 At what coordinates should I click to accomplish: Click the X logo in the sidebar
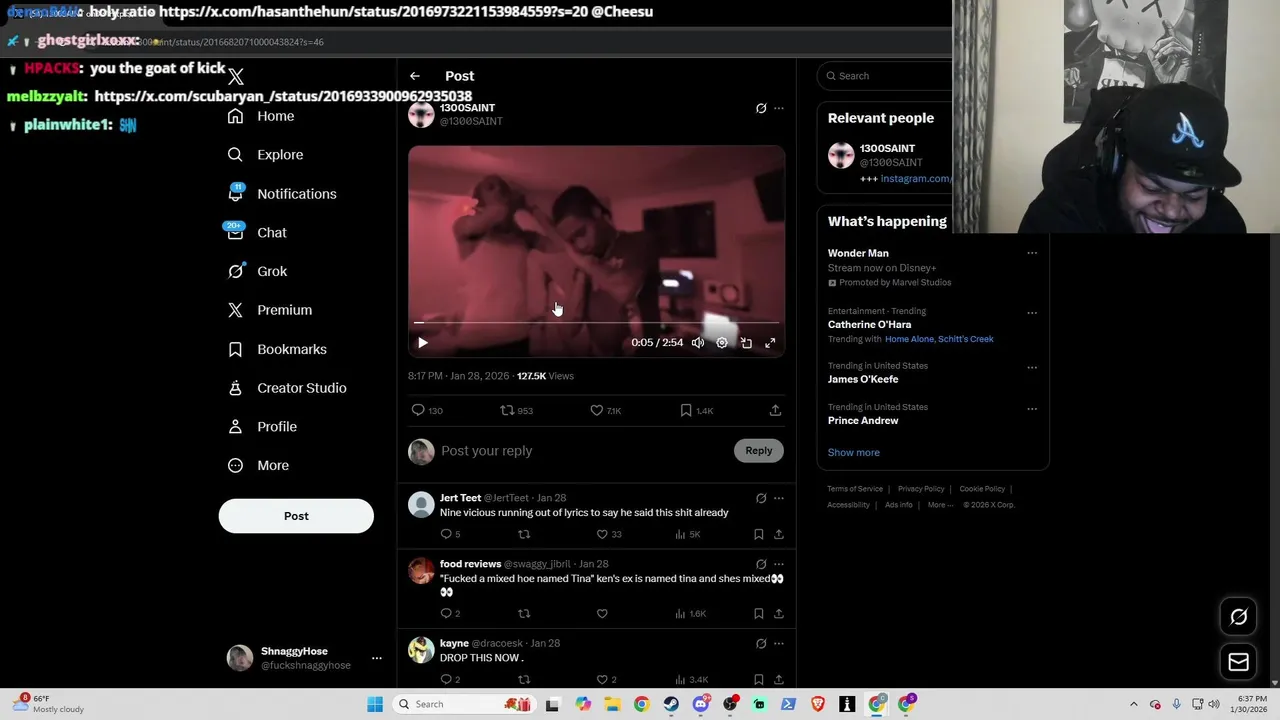[235, 77]
